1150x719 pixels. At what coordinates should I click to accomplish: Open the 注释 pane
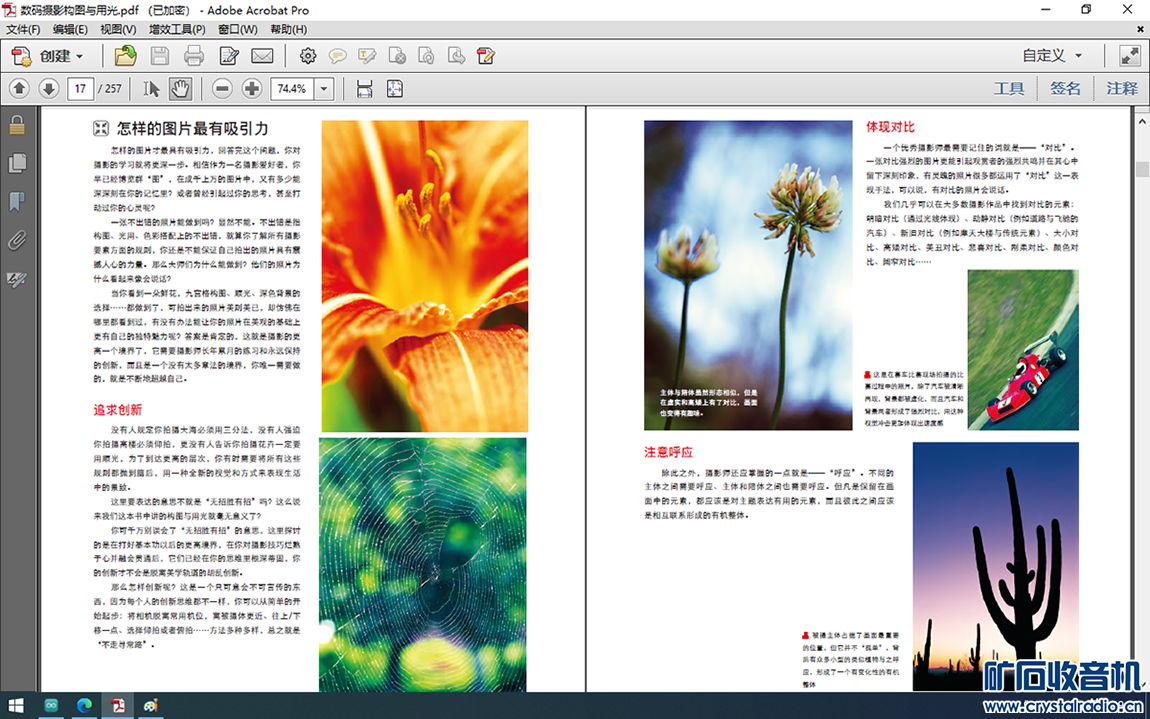pos(1122,89)
